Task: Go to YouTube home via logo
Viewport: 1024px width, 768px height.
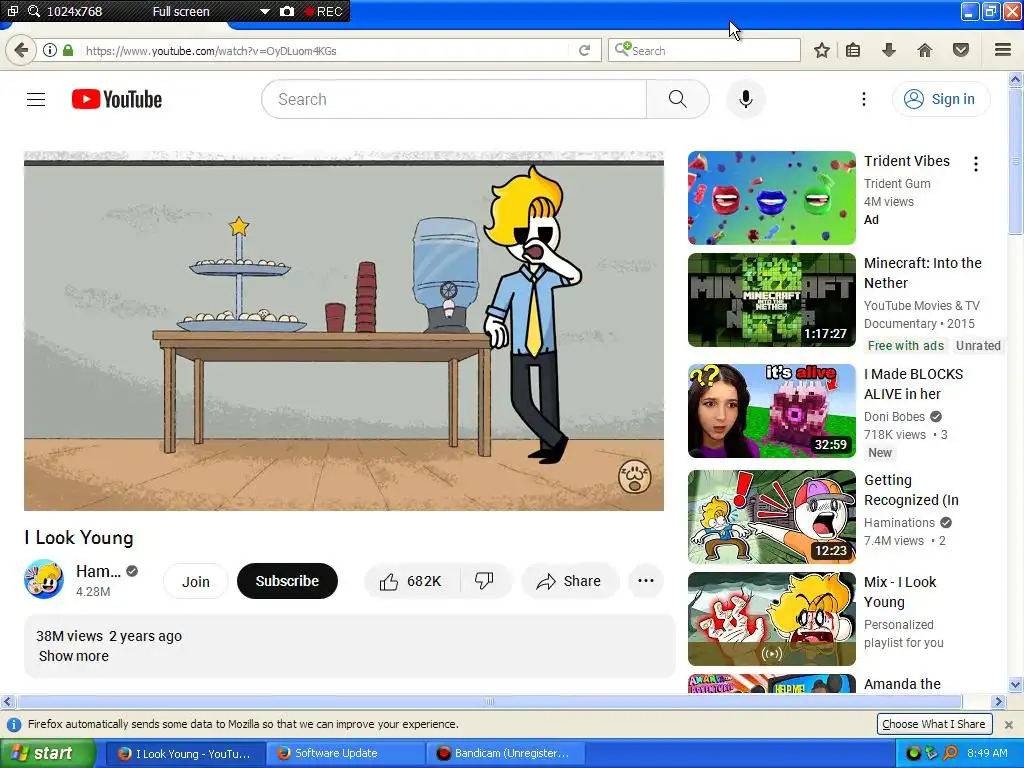Action: click(117, 99)
